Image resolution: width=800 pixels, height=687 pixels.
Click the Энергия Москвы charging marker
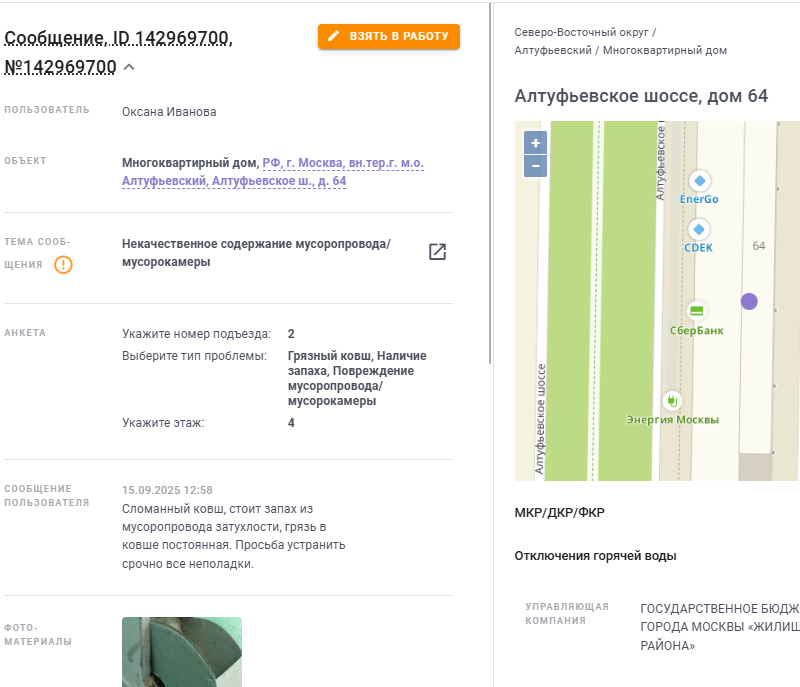coord(672,401)
